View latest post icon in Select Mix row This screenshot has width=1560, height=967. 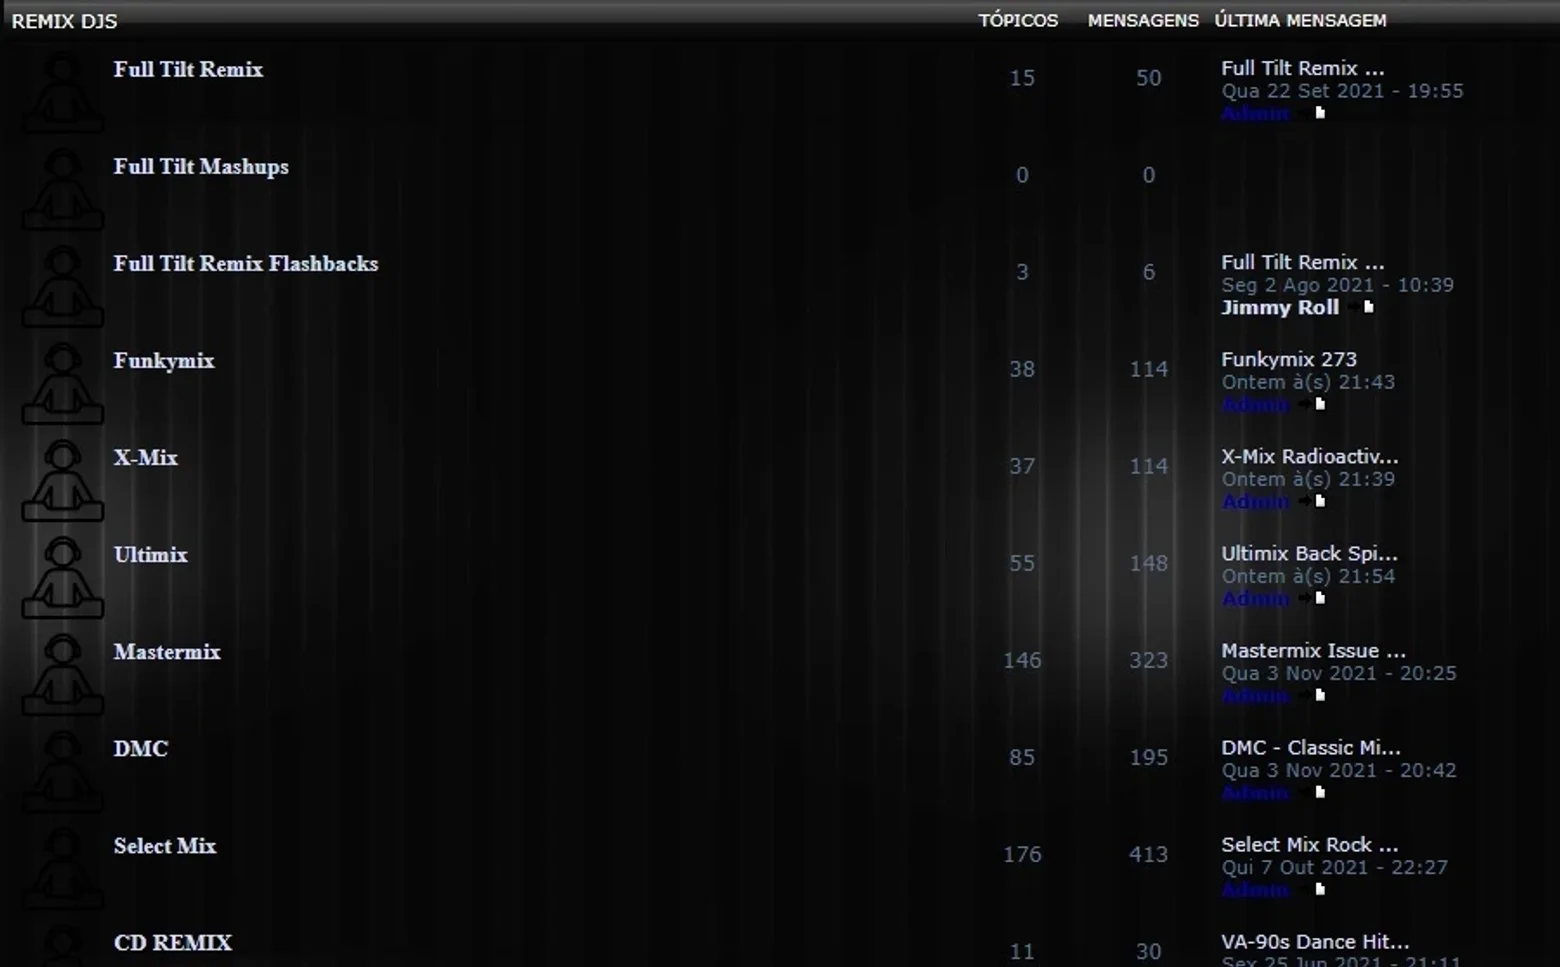(1313, 889)
